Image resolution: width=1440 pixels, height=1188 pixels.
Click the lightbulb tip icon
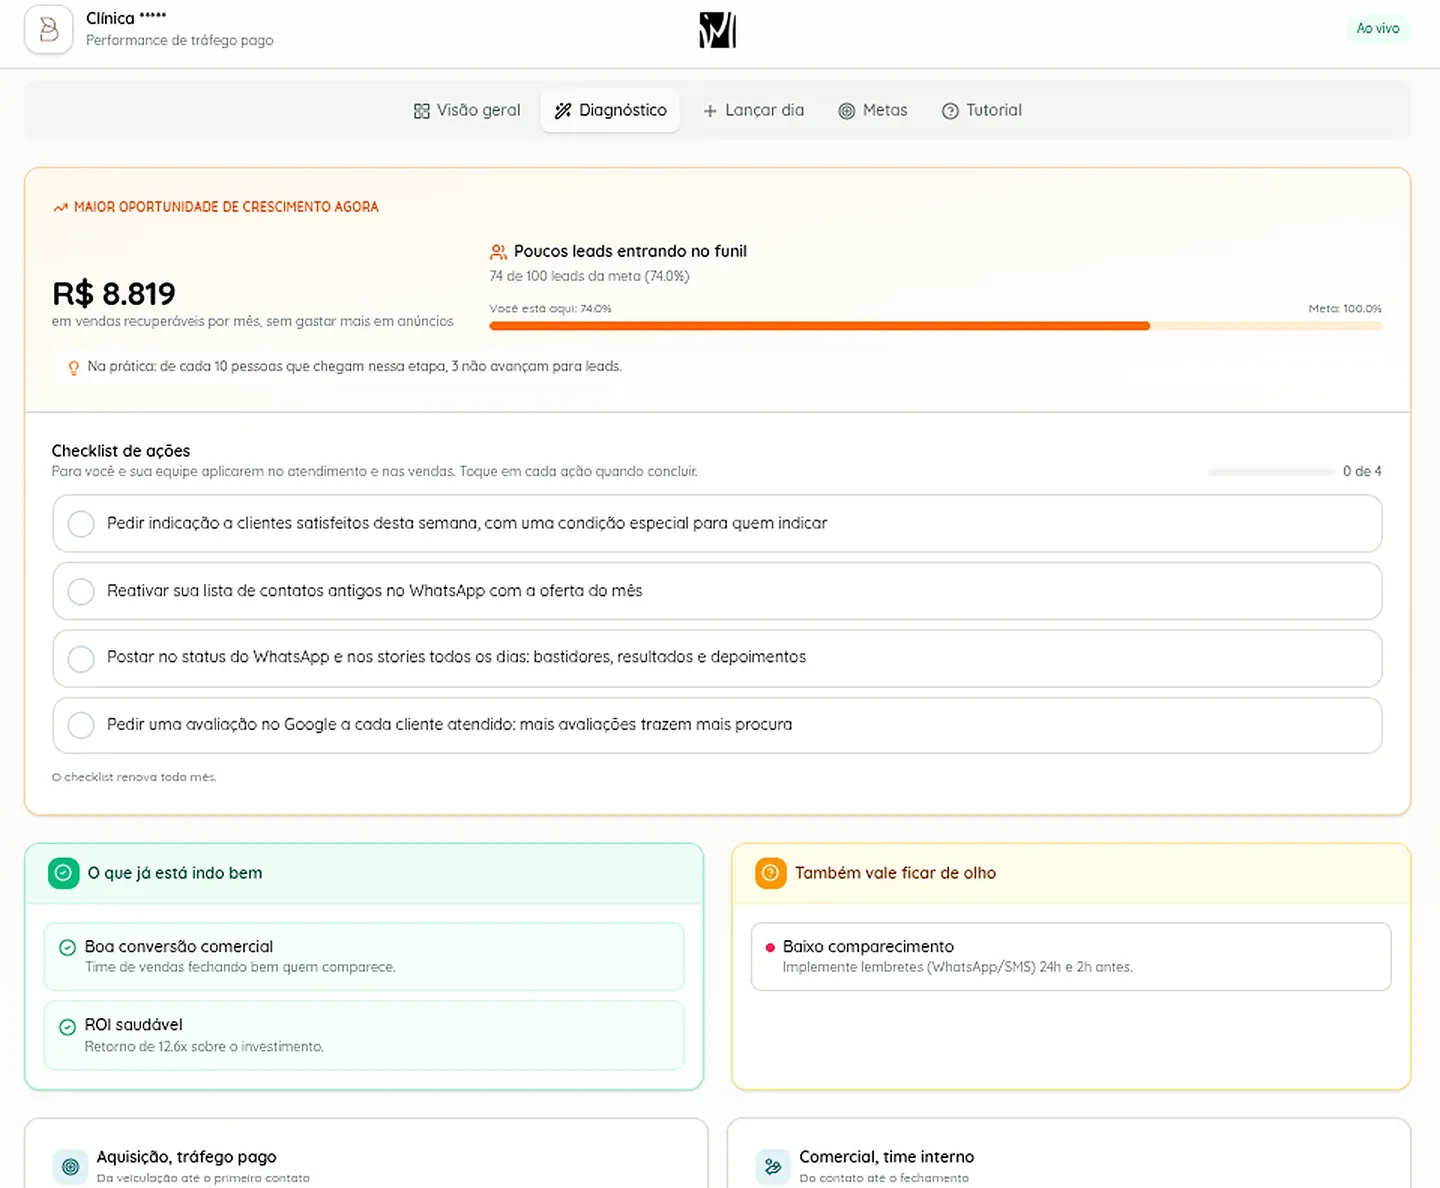tap(73, 368)
